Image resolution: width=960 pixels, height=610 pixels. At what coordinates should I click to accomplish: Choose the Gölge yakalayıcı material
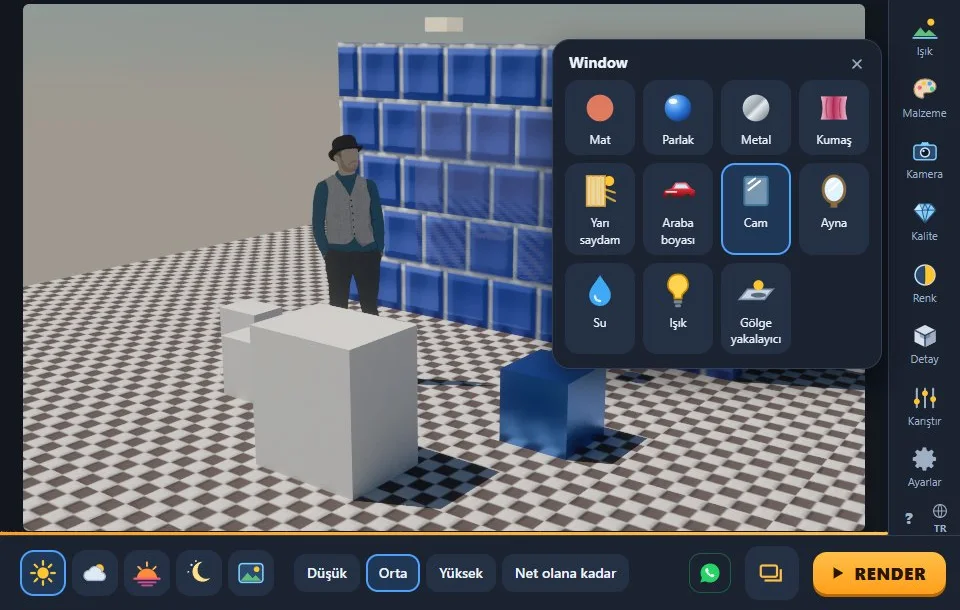(756, 308)
